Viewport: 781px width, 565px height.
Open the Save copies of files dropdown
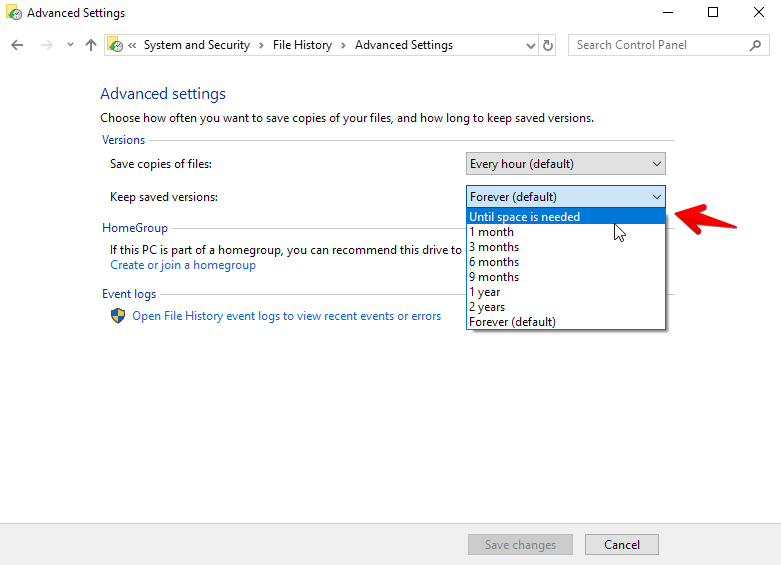click(565, 164)
